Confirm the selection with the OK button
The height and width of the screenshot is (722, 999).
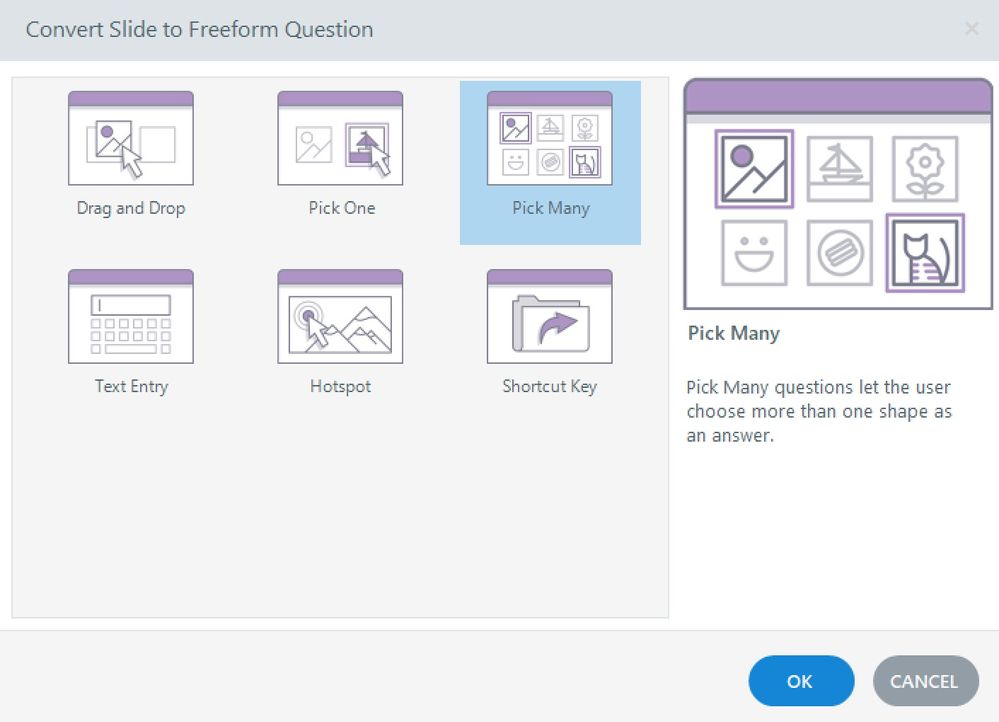[x=801, y=681]
